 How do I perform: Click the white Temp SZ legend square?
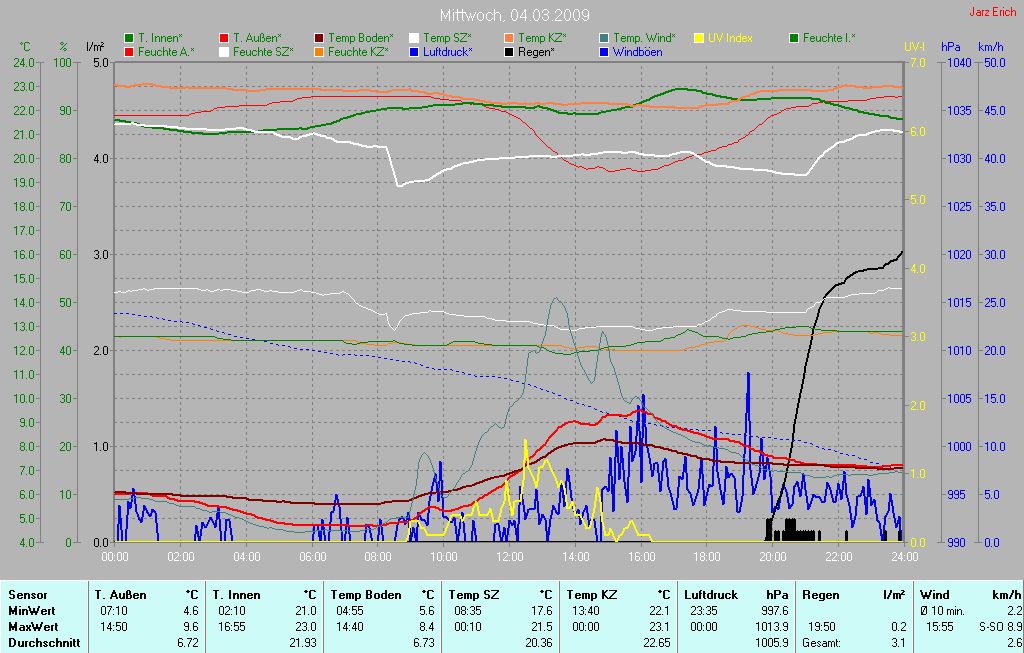click(x=414, y=38)
